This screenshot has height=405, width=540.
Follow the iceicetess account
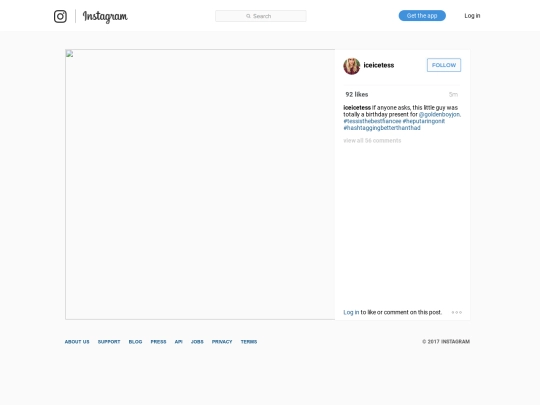(444, 65)
